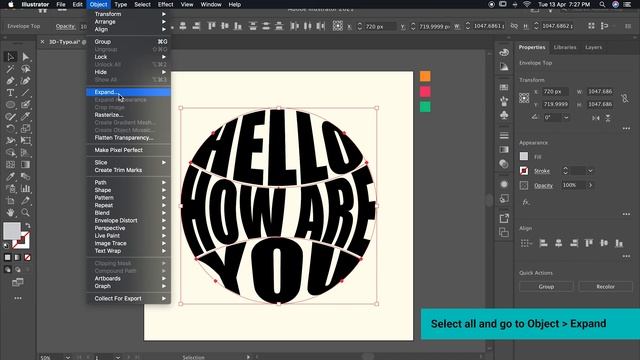The image size is (640, 360).
Task: Open the Symbols (club) panel icon
Action: point(504,116)
